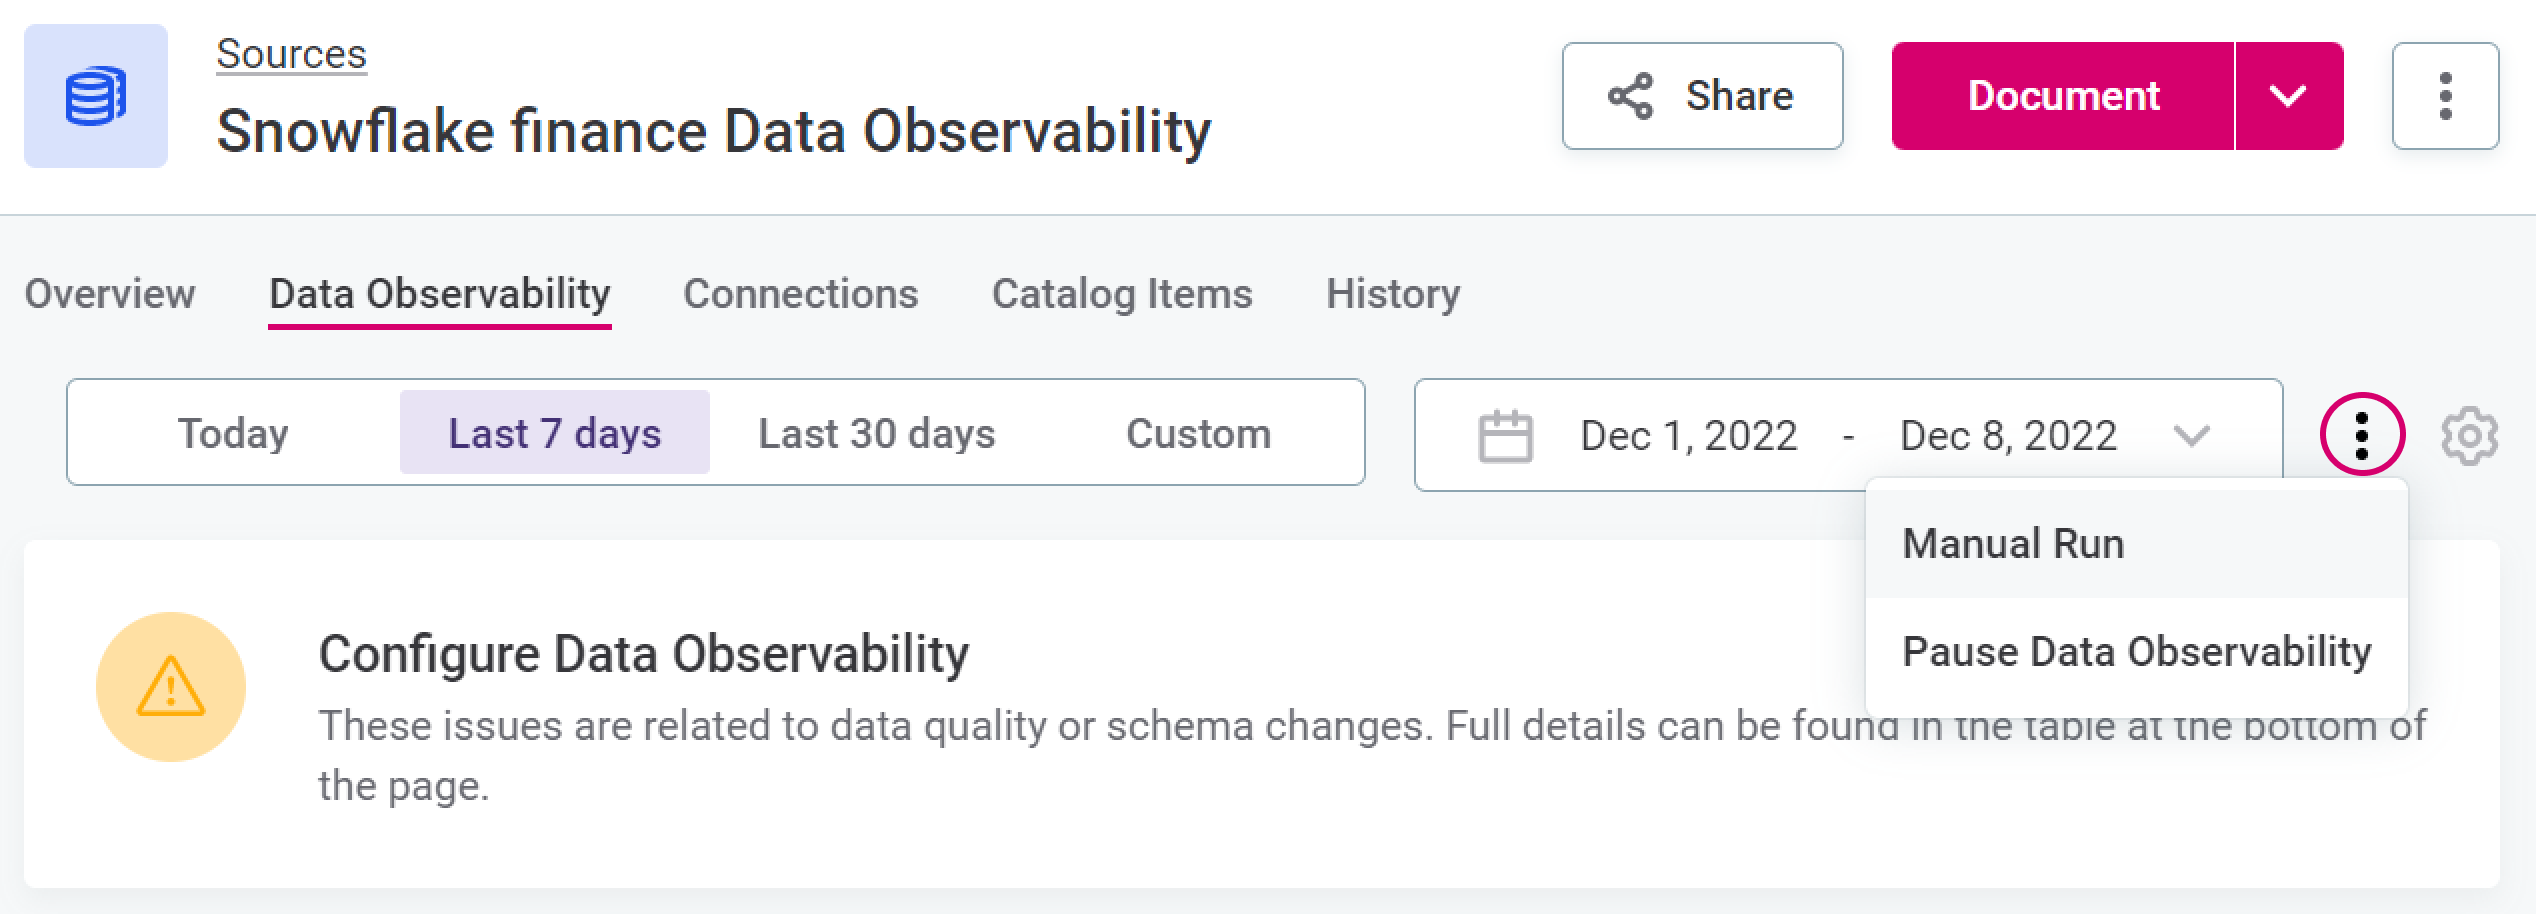The height and width of the screenshot is (914, 2536).
Task: Click the Dec 1, 2022 start date
Action: (x=1688, y=436)
